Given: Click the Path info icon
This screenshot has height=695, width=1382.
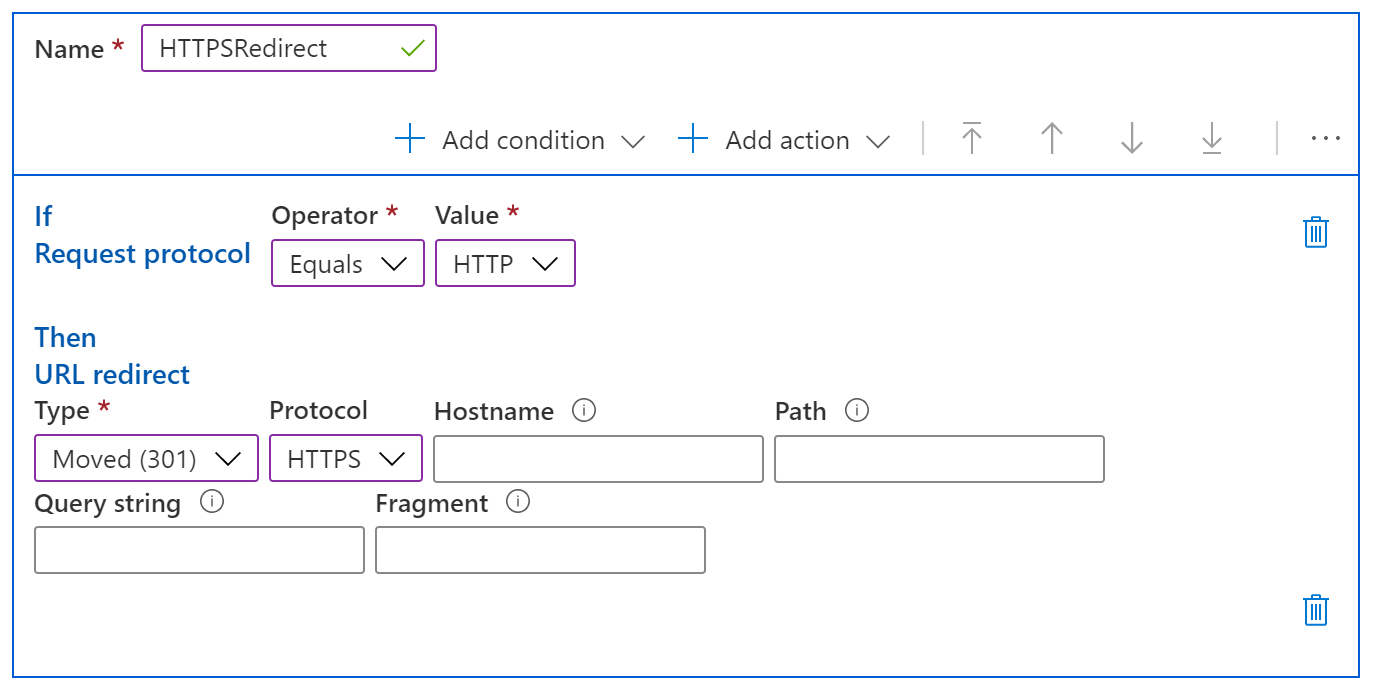Looking at the screenshot, I should [x=857, y=411].
